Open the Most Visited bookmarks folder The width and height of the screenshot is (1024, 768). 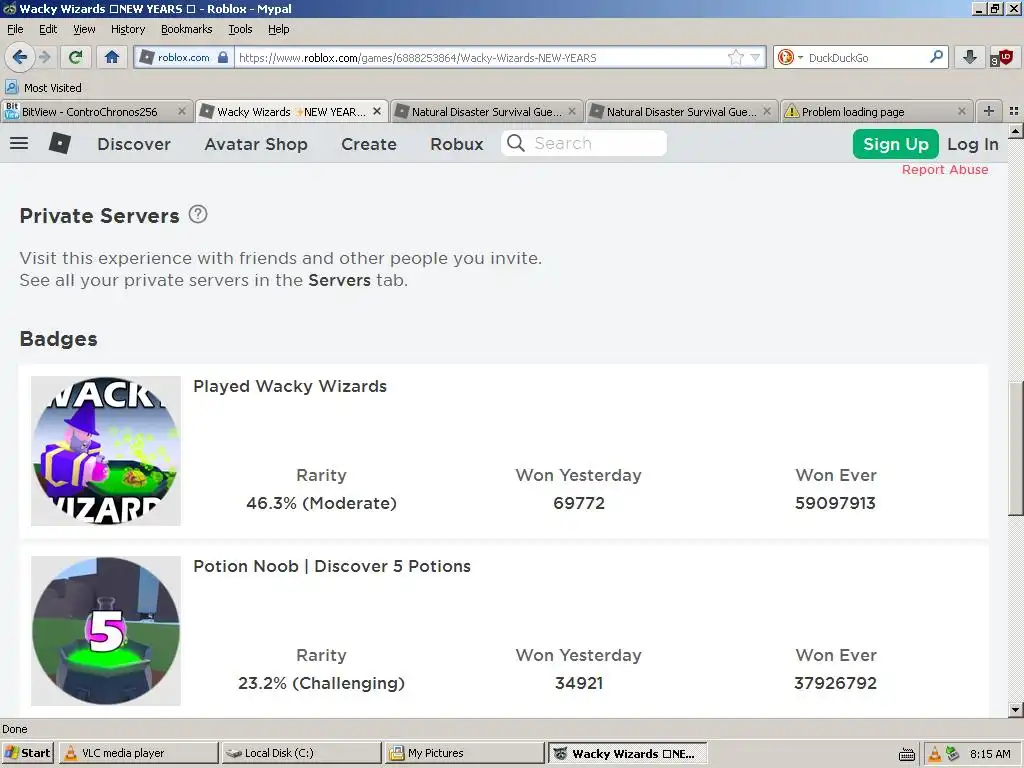click(x=43, y=88)
